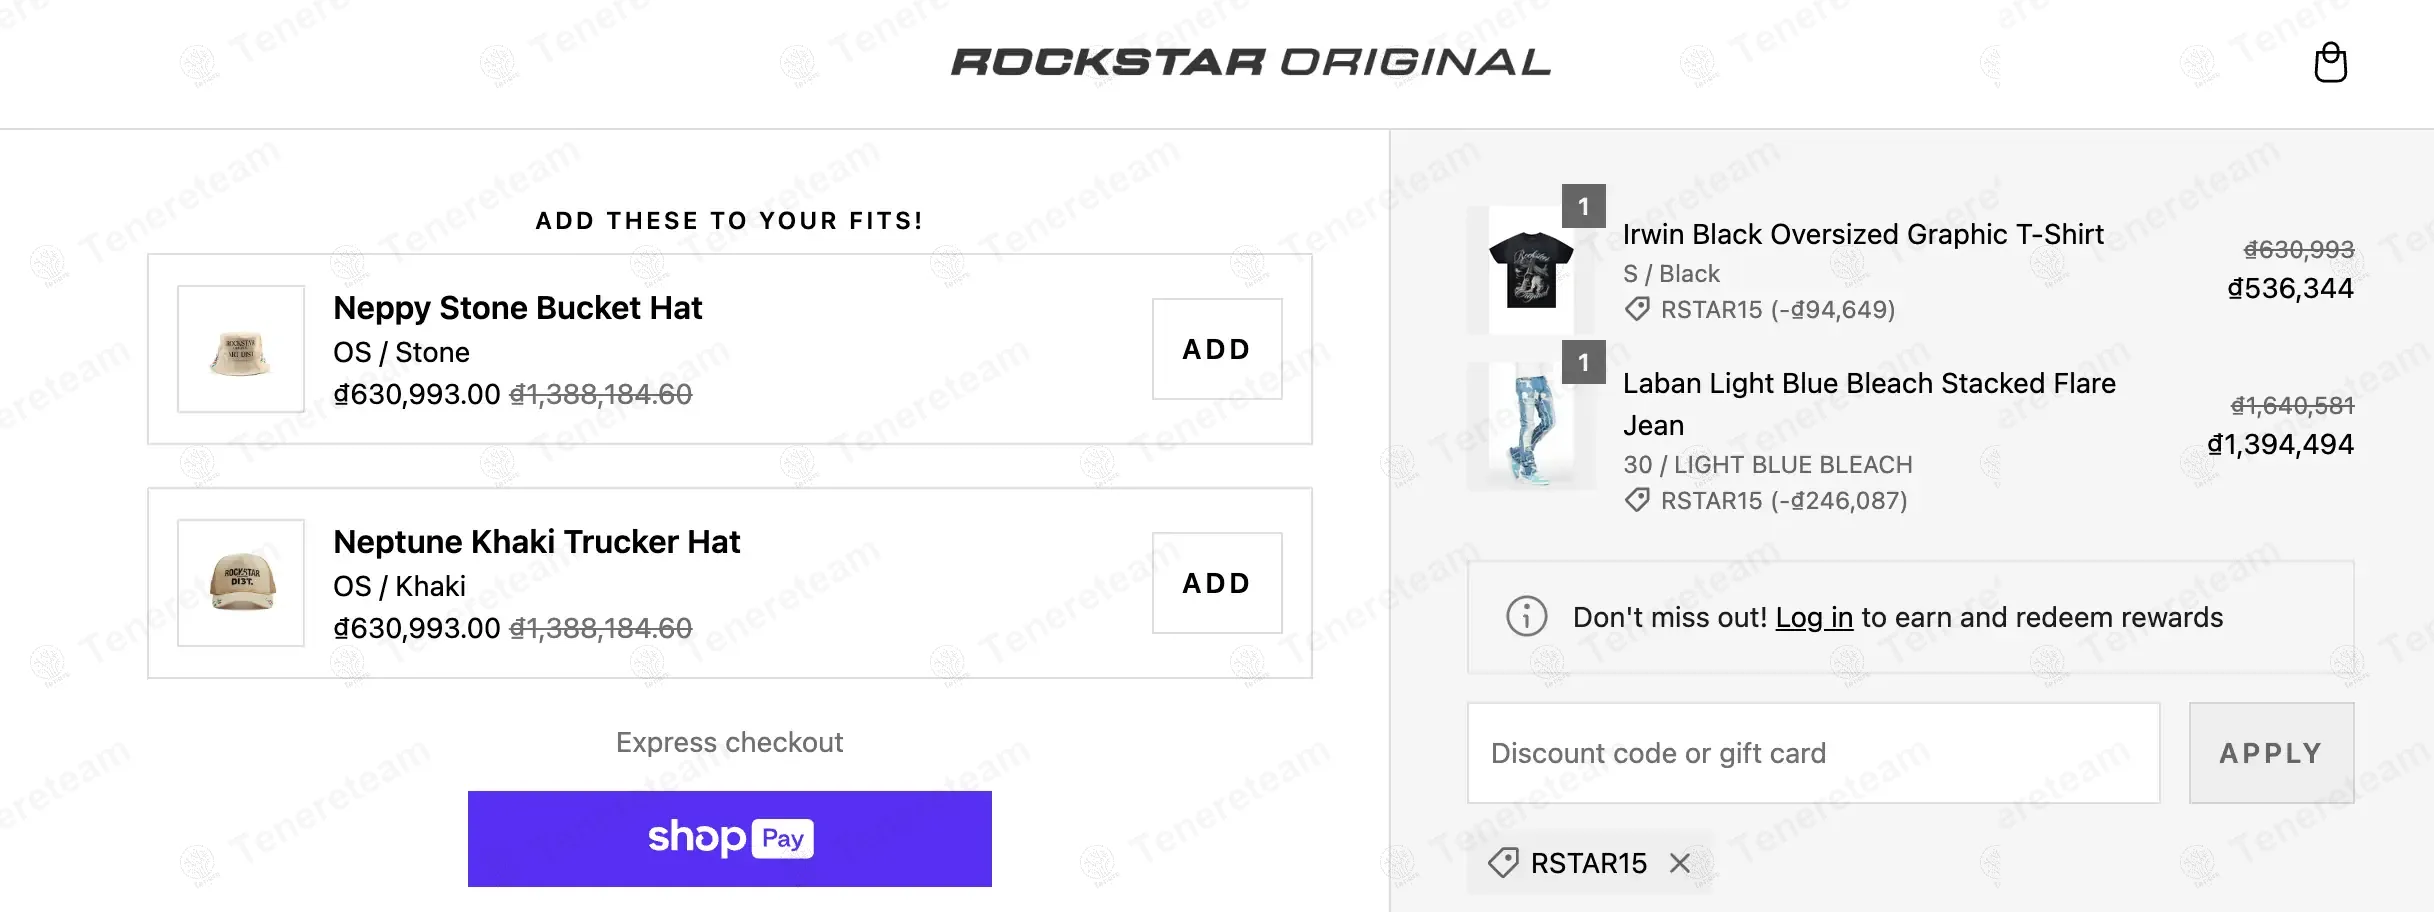Click the Irwin Black Oversized Graphic T-Shirt name

point(1862,234)
